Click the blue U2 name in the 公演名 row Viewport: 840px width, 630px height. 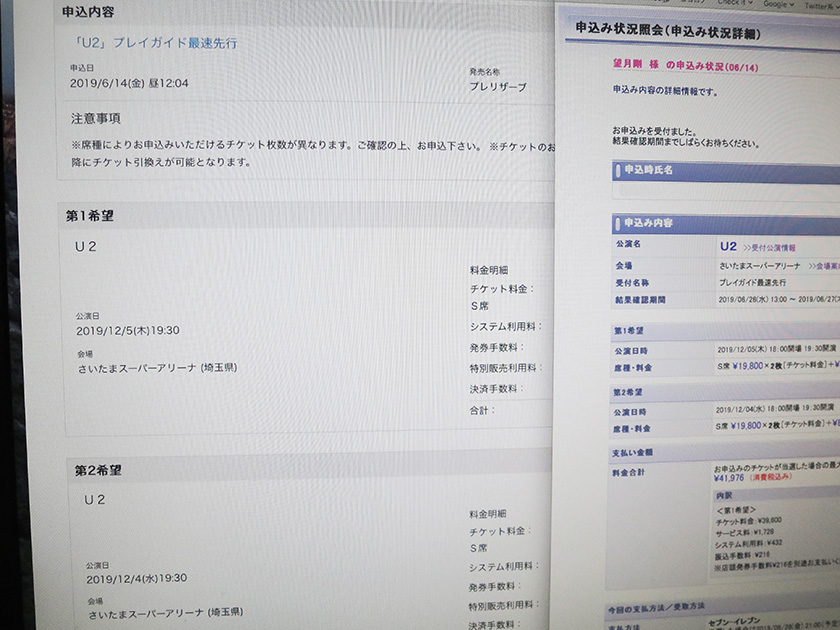[728, 246]
